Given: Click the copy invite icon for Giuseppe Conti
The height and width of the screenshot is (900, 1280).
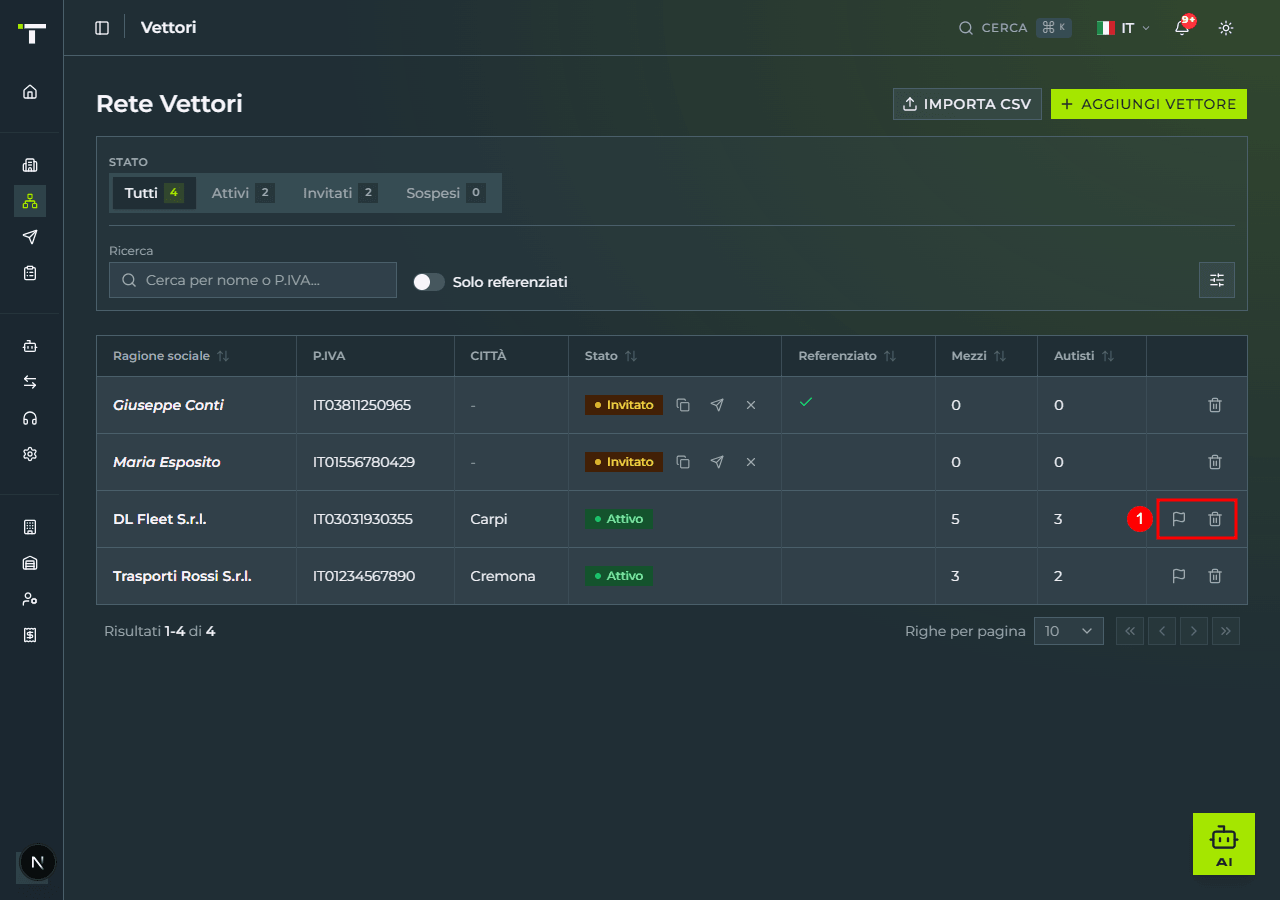Looking at the screenshot, I should [683, 405].
